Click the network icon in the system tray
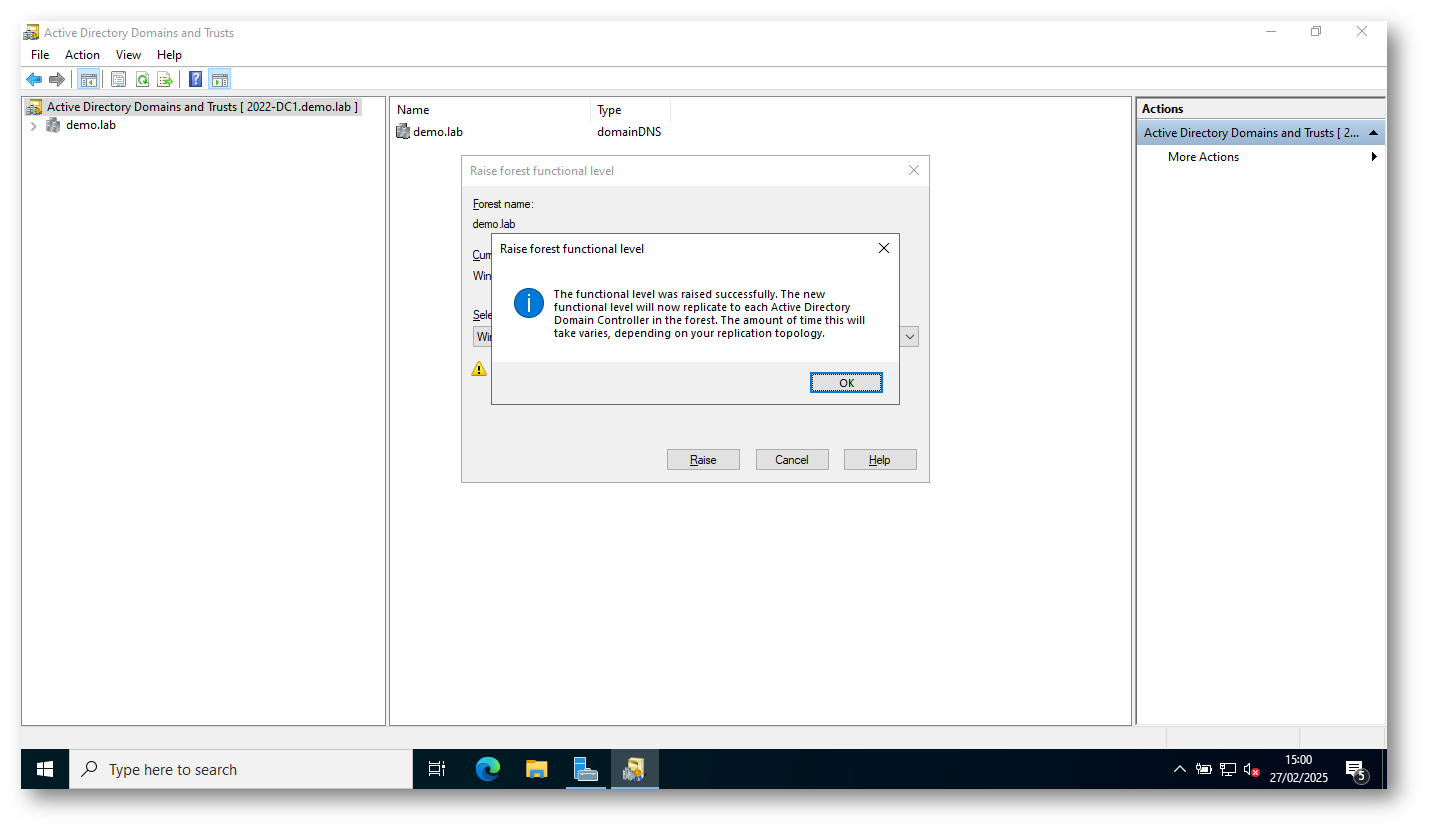 click(1228, 769)
